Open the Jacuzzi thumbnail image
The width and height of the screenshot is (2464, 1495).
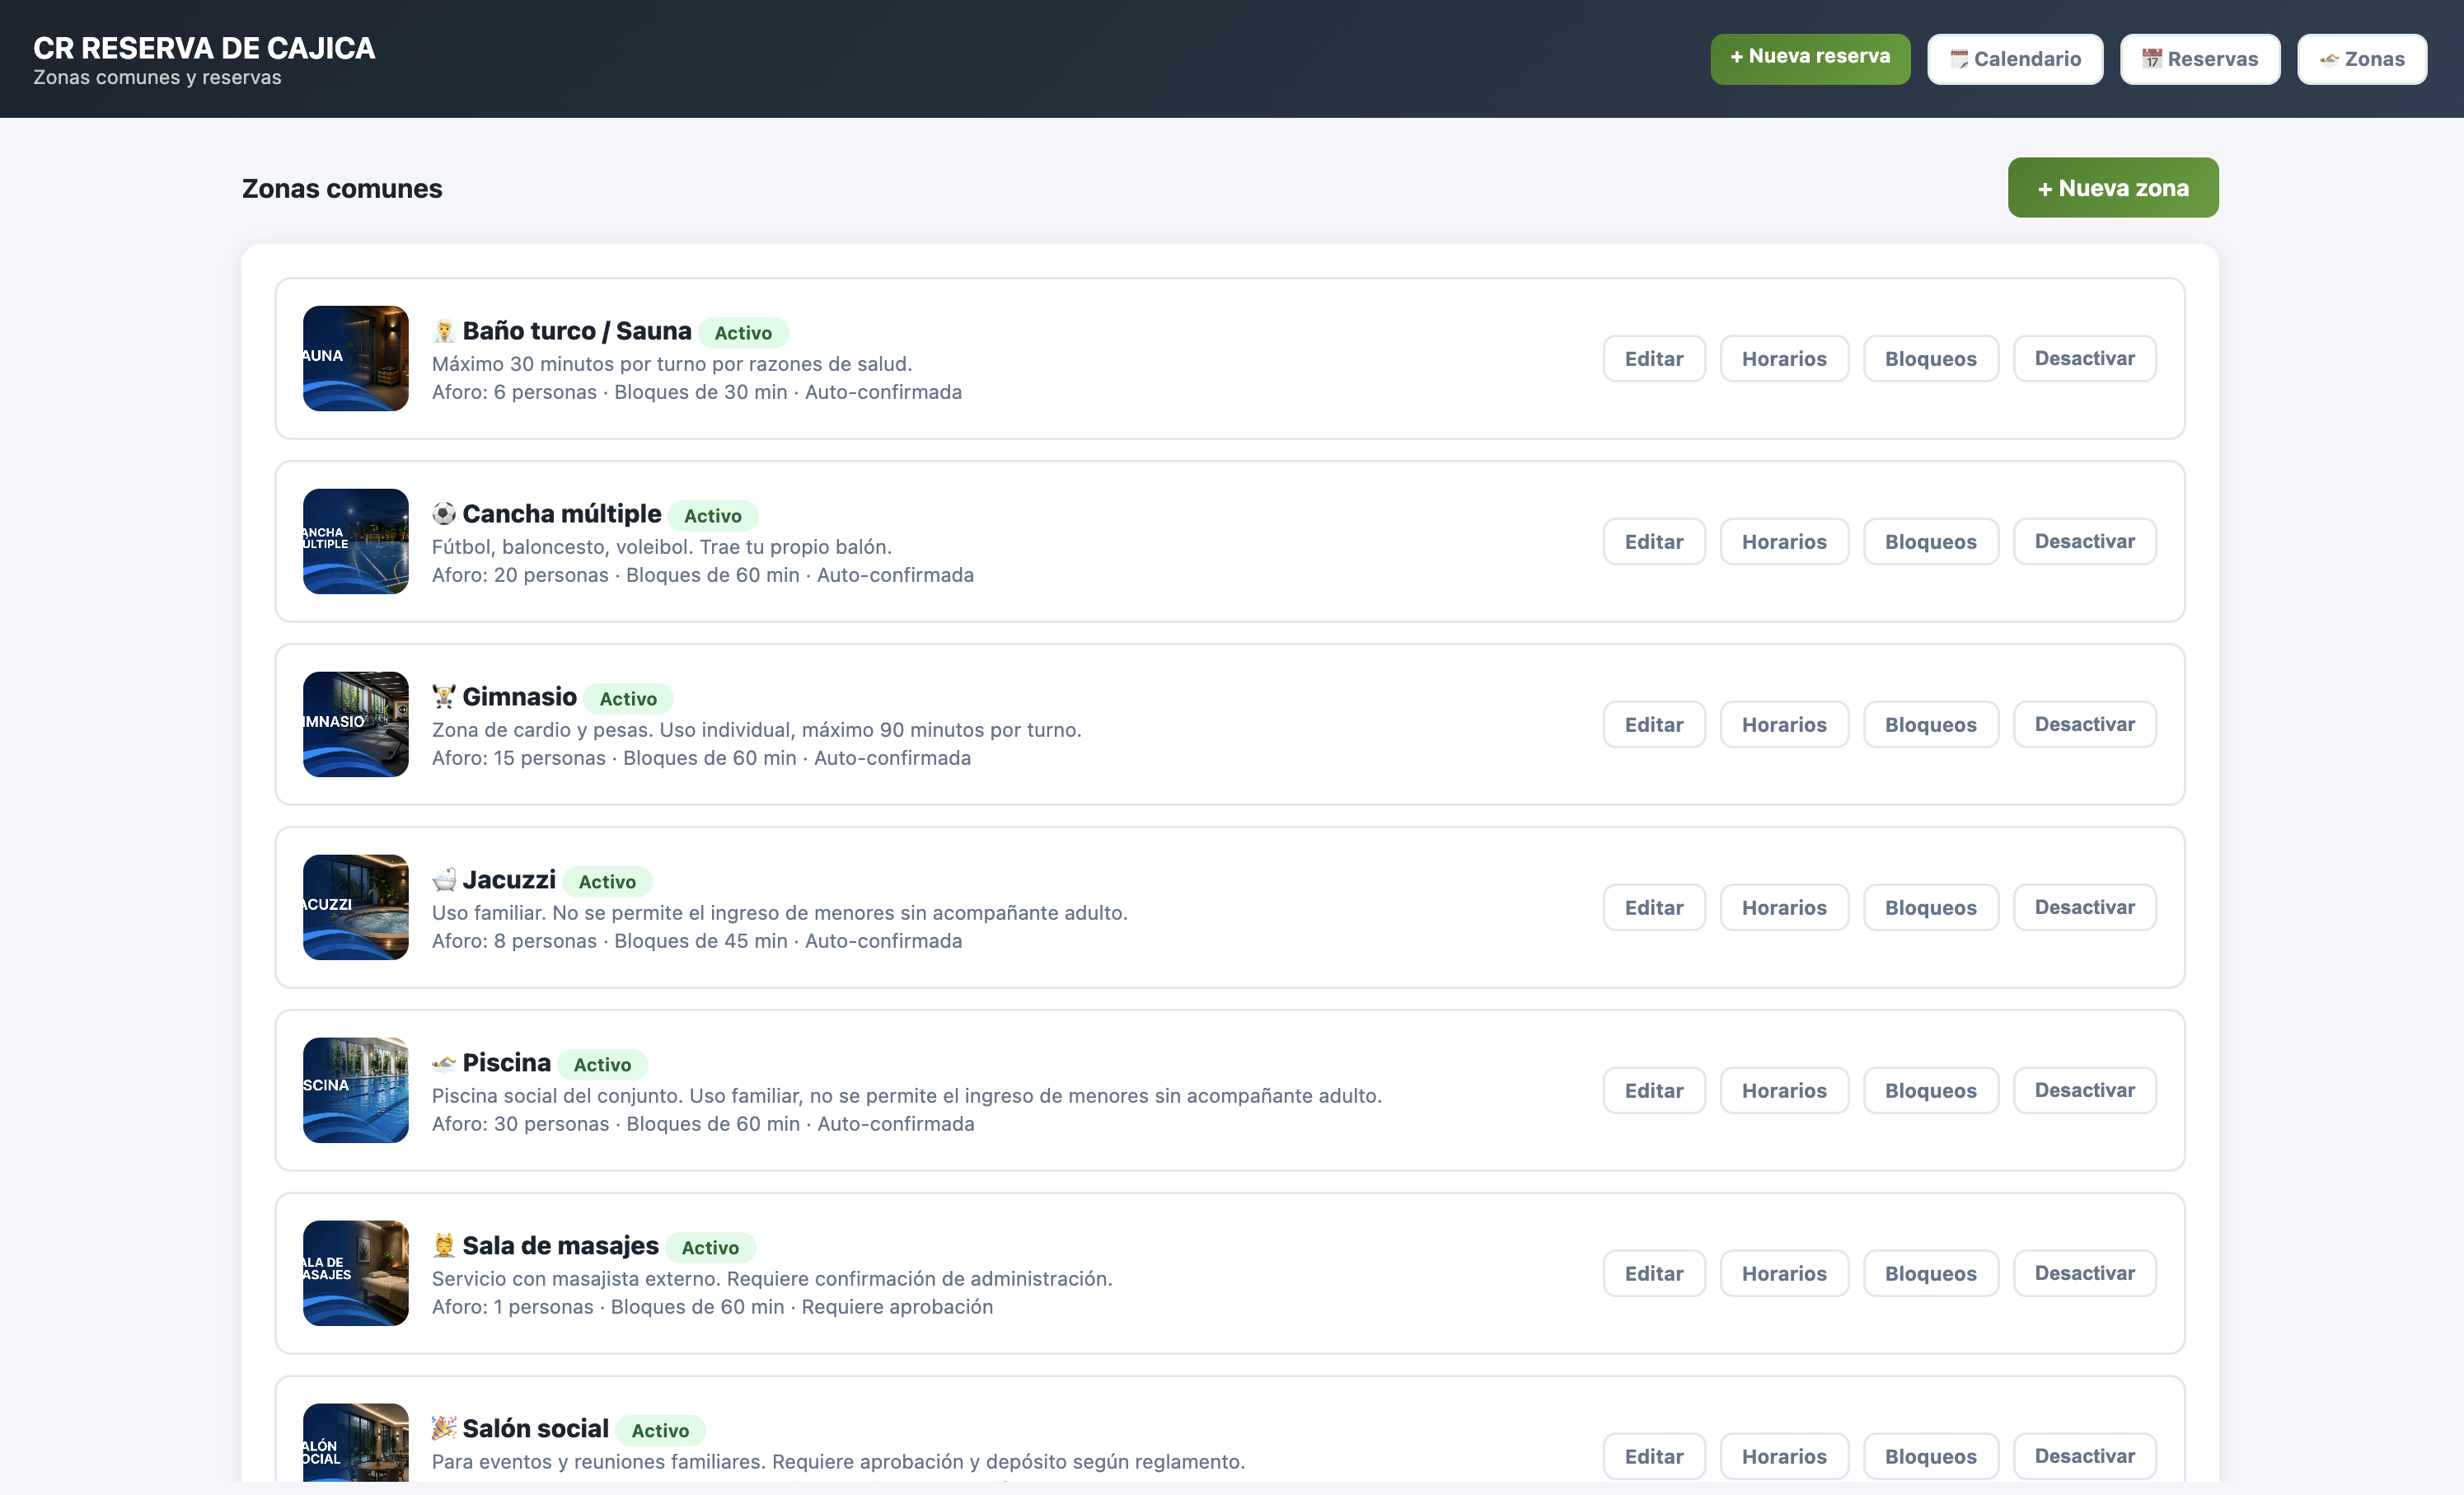click(x=356, y=907)
